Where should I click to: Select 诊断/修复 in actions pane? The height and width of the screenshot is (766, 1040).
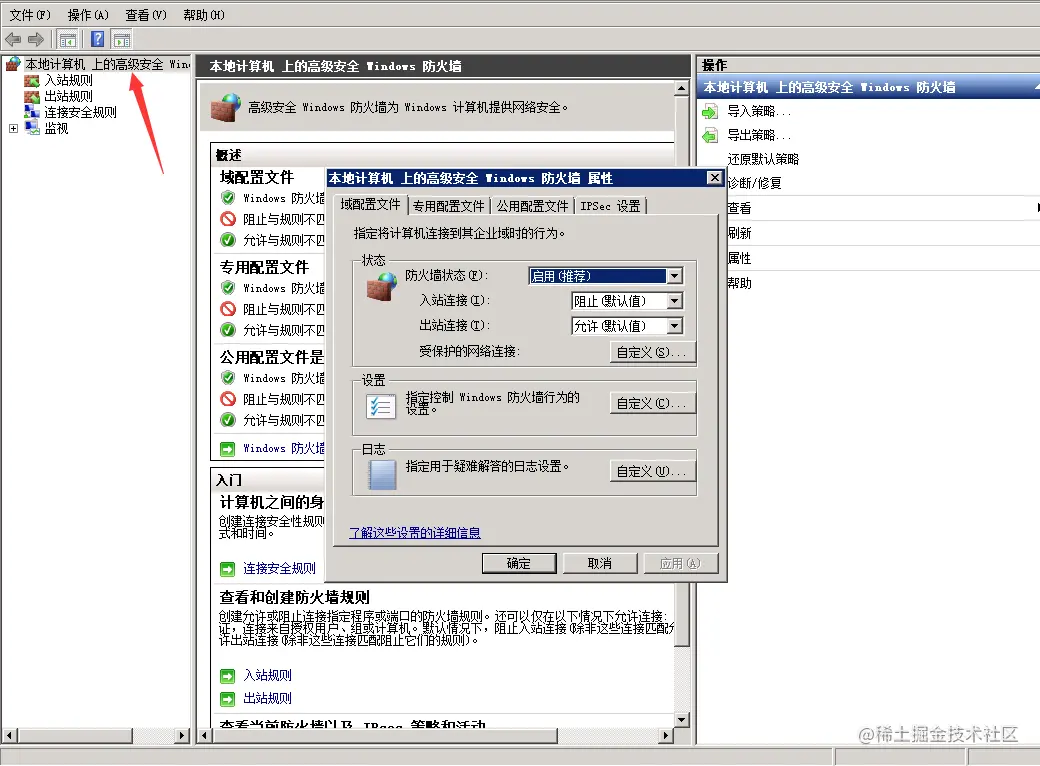754,183
